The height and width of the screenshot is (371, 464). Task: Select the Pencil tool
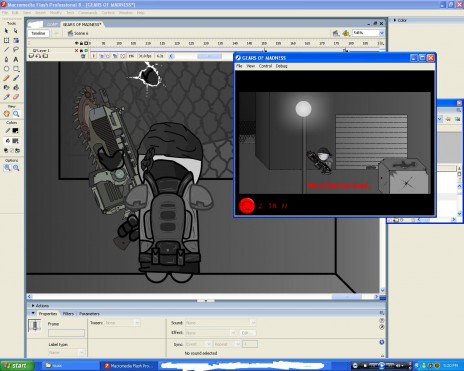click(6, 78)
